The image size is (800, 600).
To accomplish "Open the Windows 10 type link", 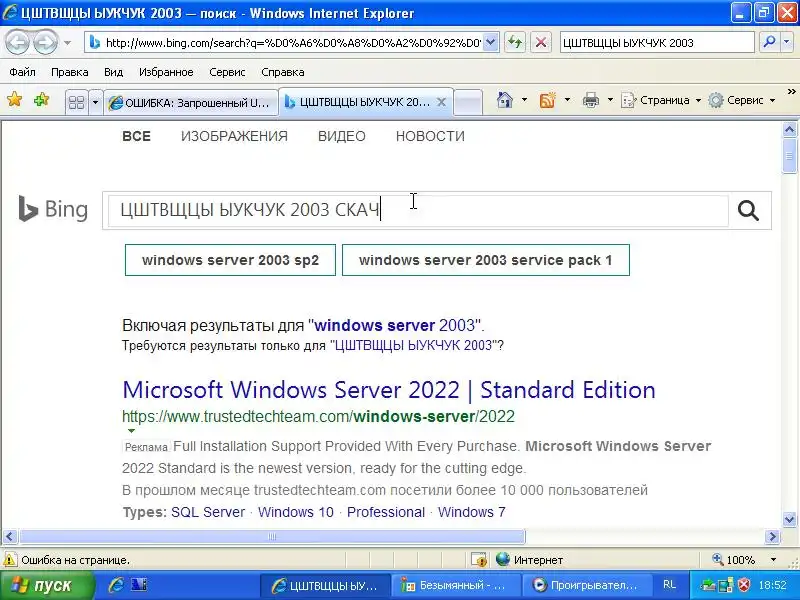I will pos(295,512).
